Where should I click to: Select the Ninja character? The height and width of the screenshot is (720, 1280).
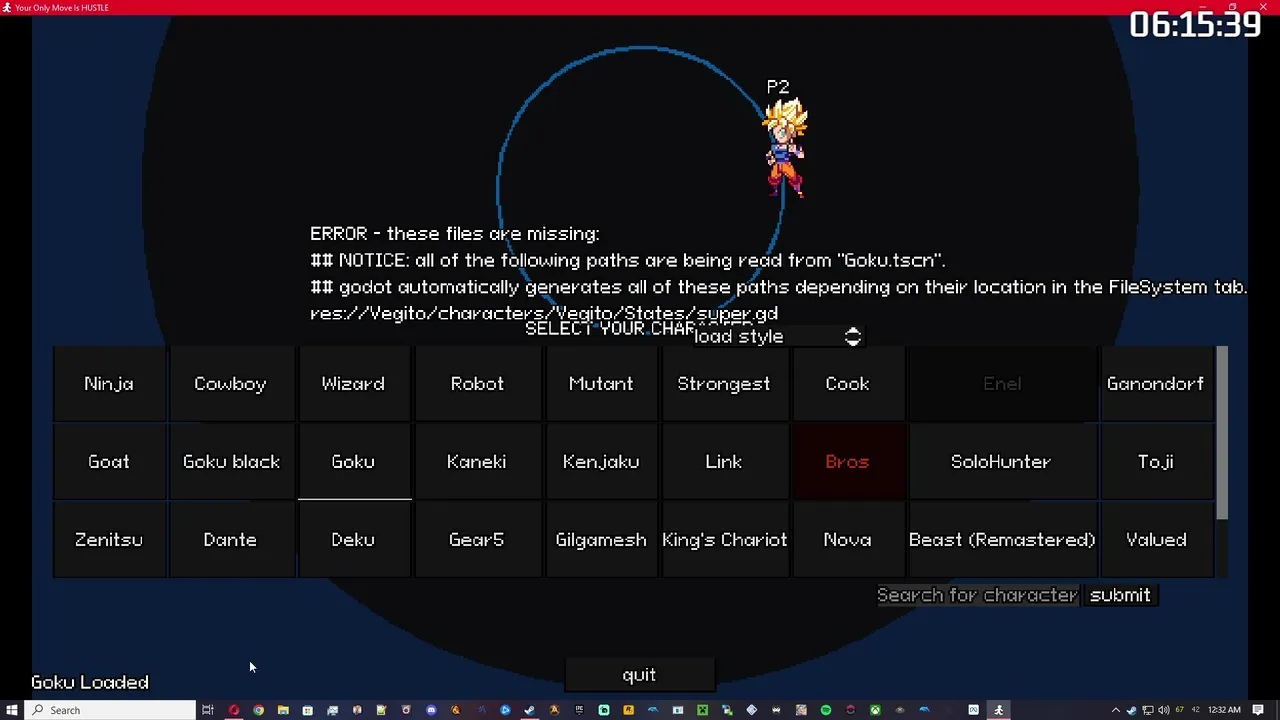(109, 384)
